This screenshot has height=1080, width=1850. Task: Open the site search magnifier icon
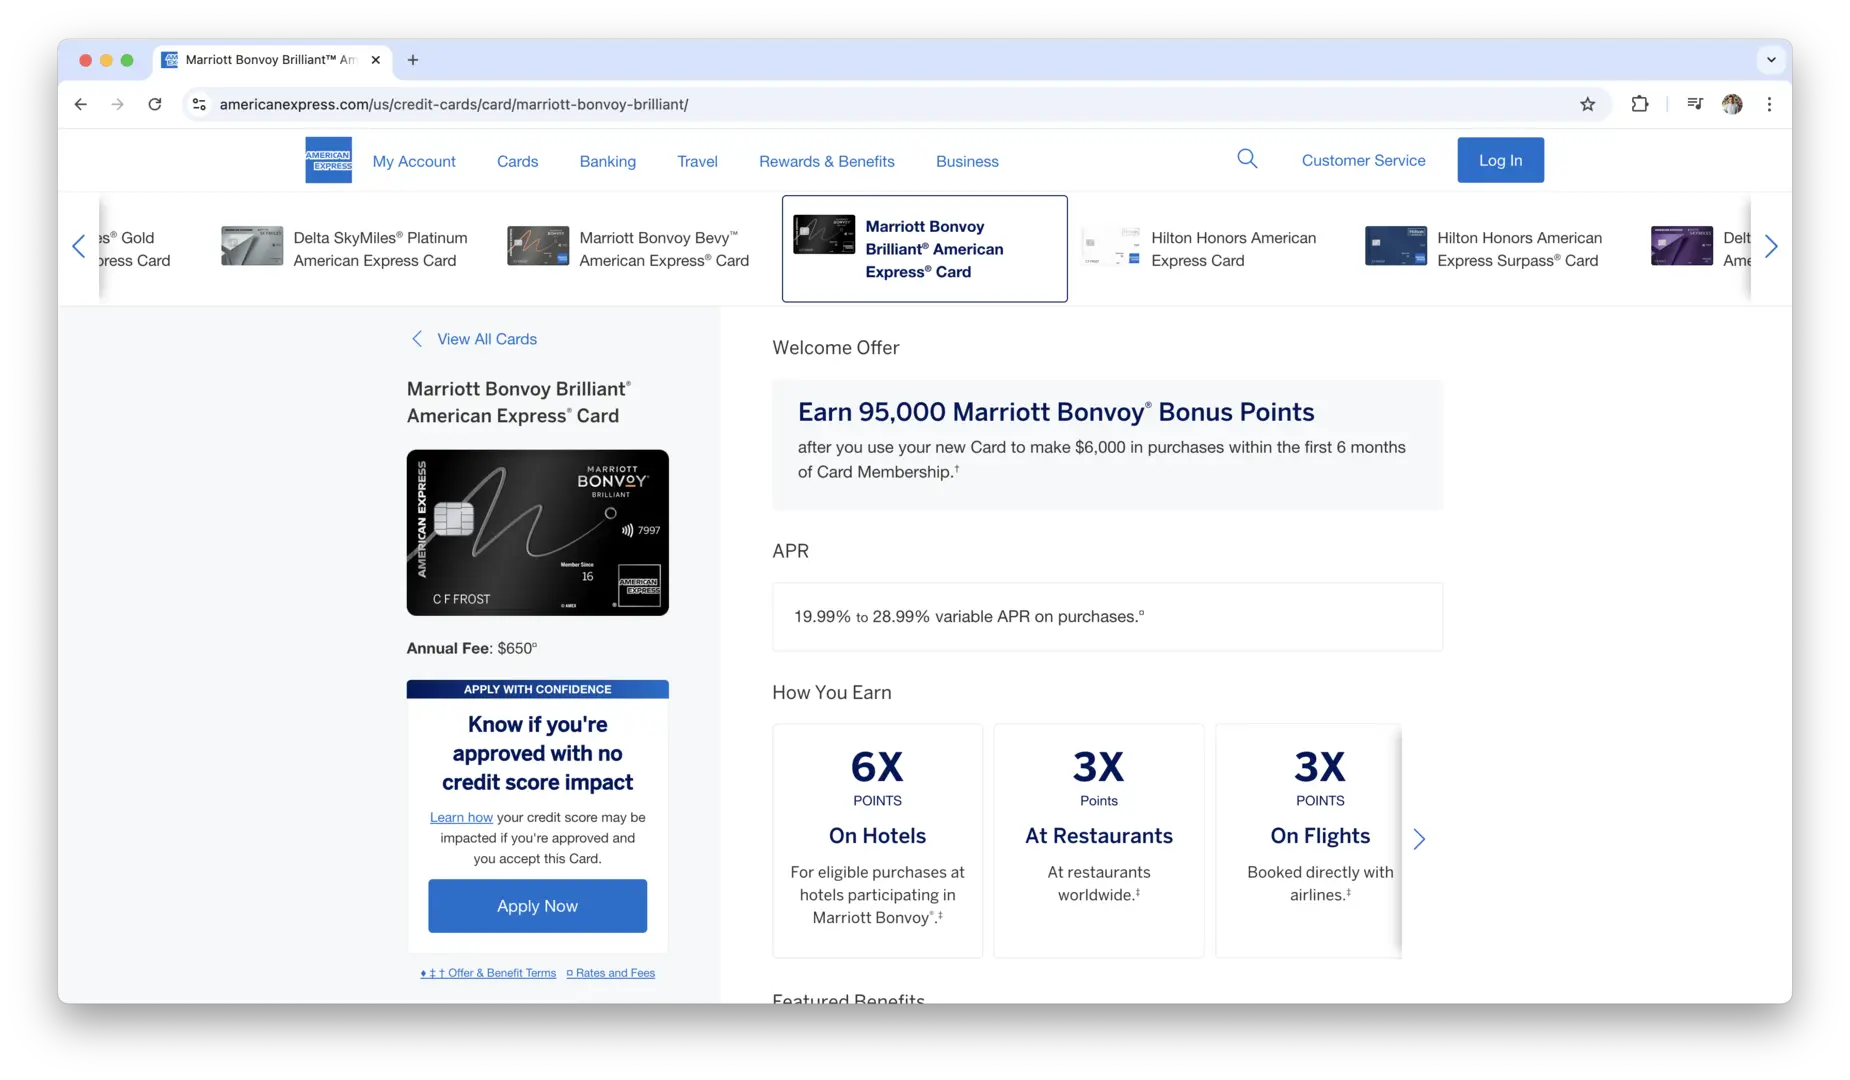(x=1246, y=159)
